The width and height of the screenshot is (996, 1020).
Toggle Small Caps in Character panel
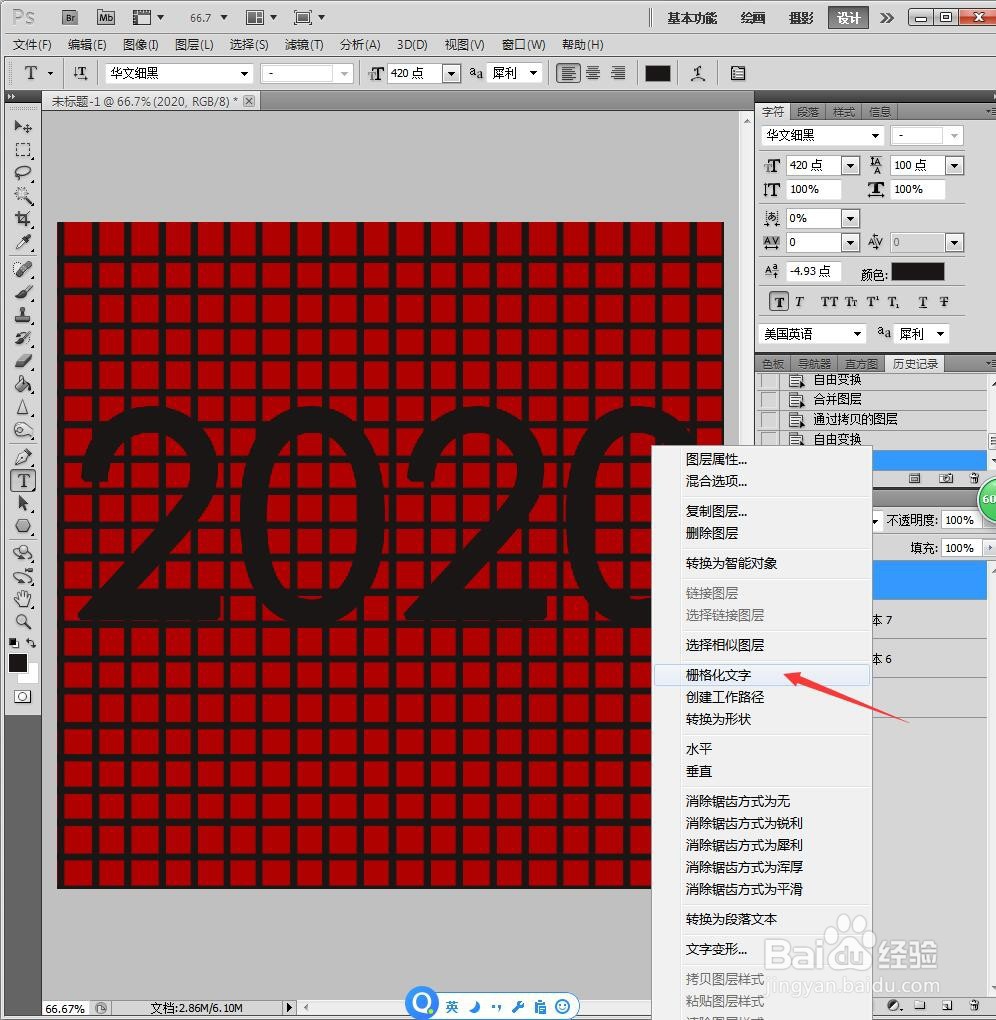point(852,302)
